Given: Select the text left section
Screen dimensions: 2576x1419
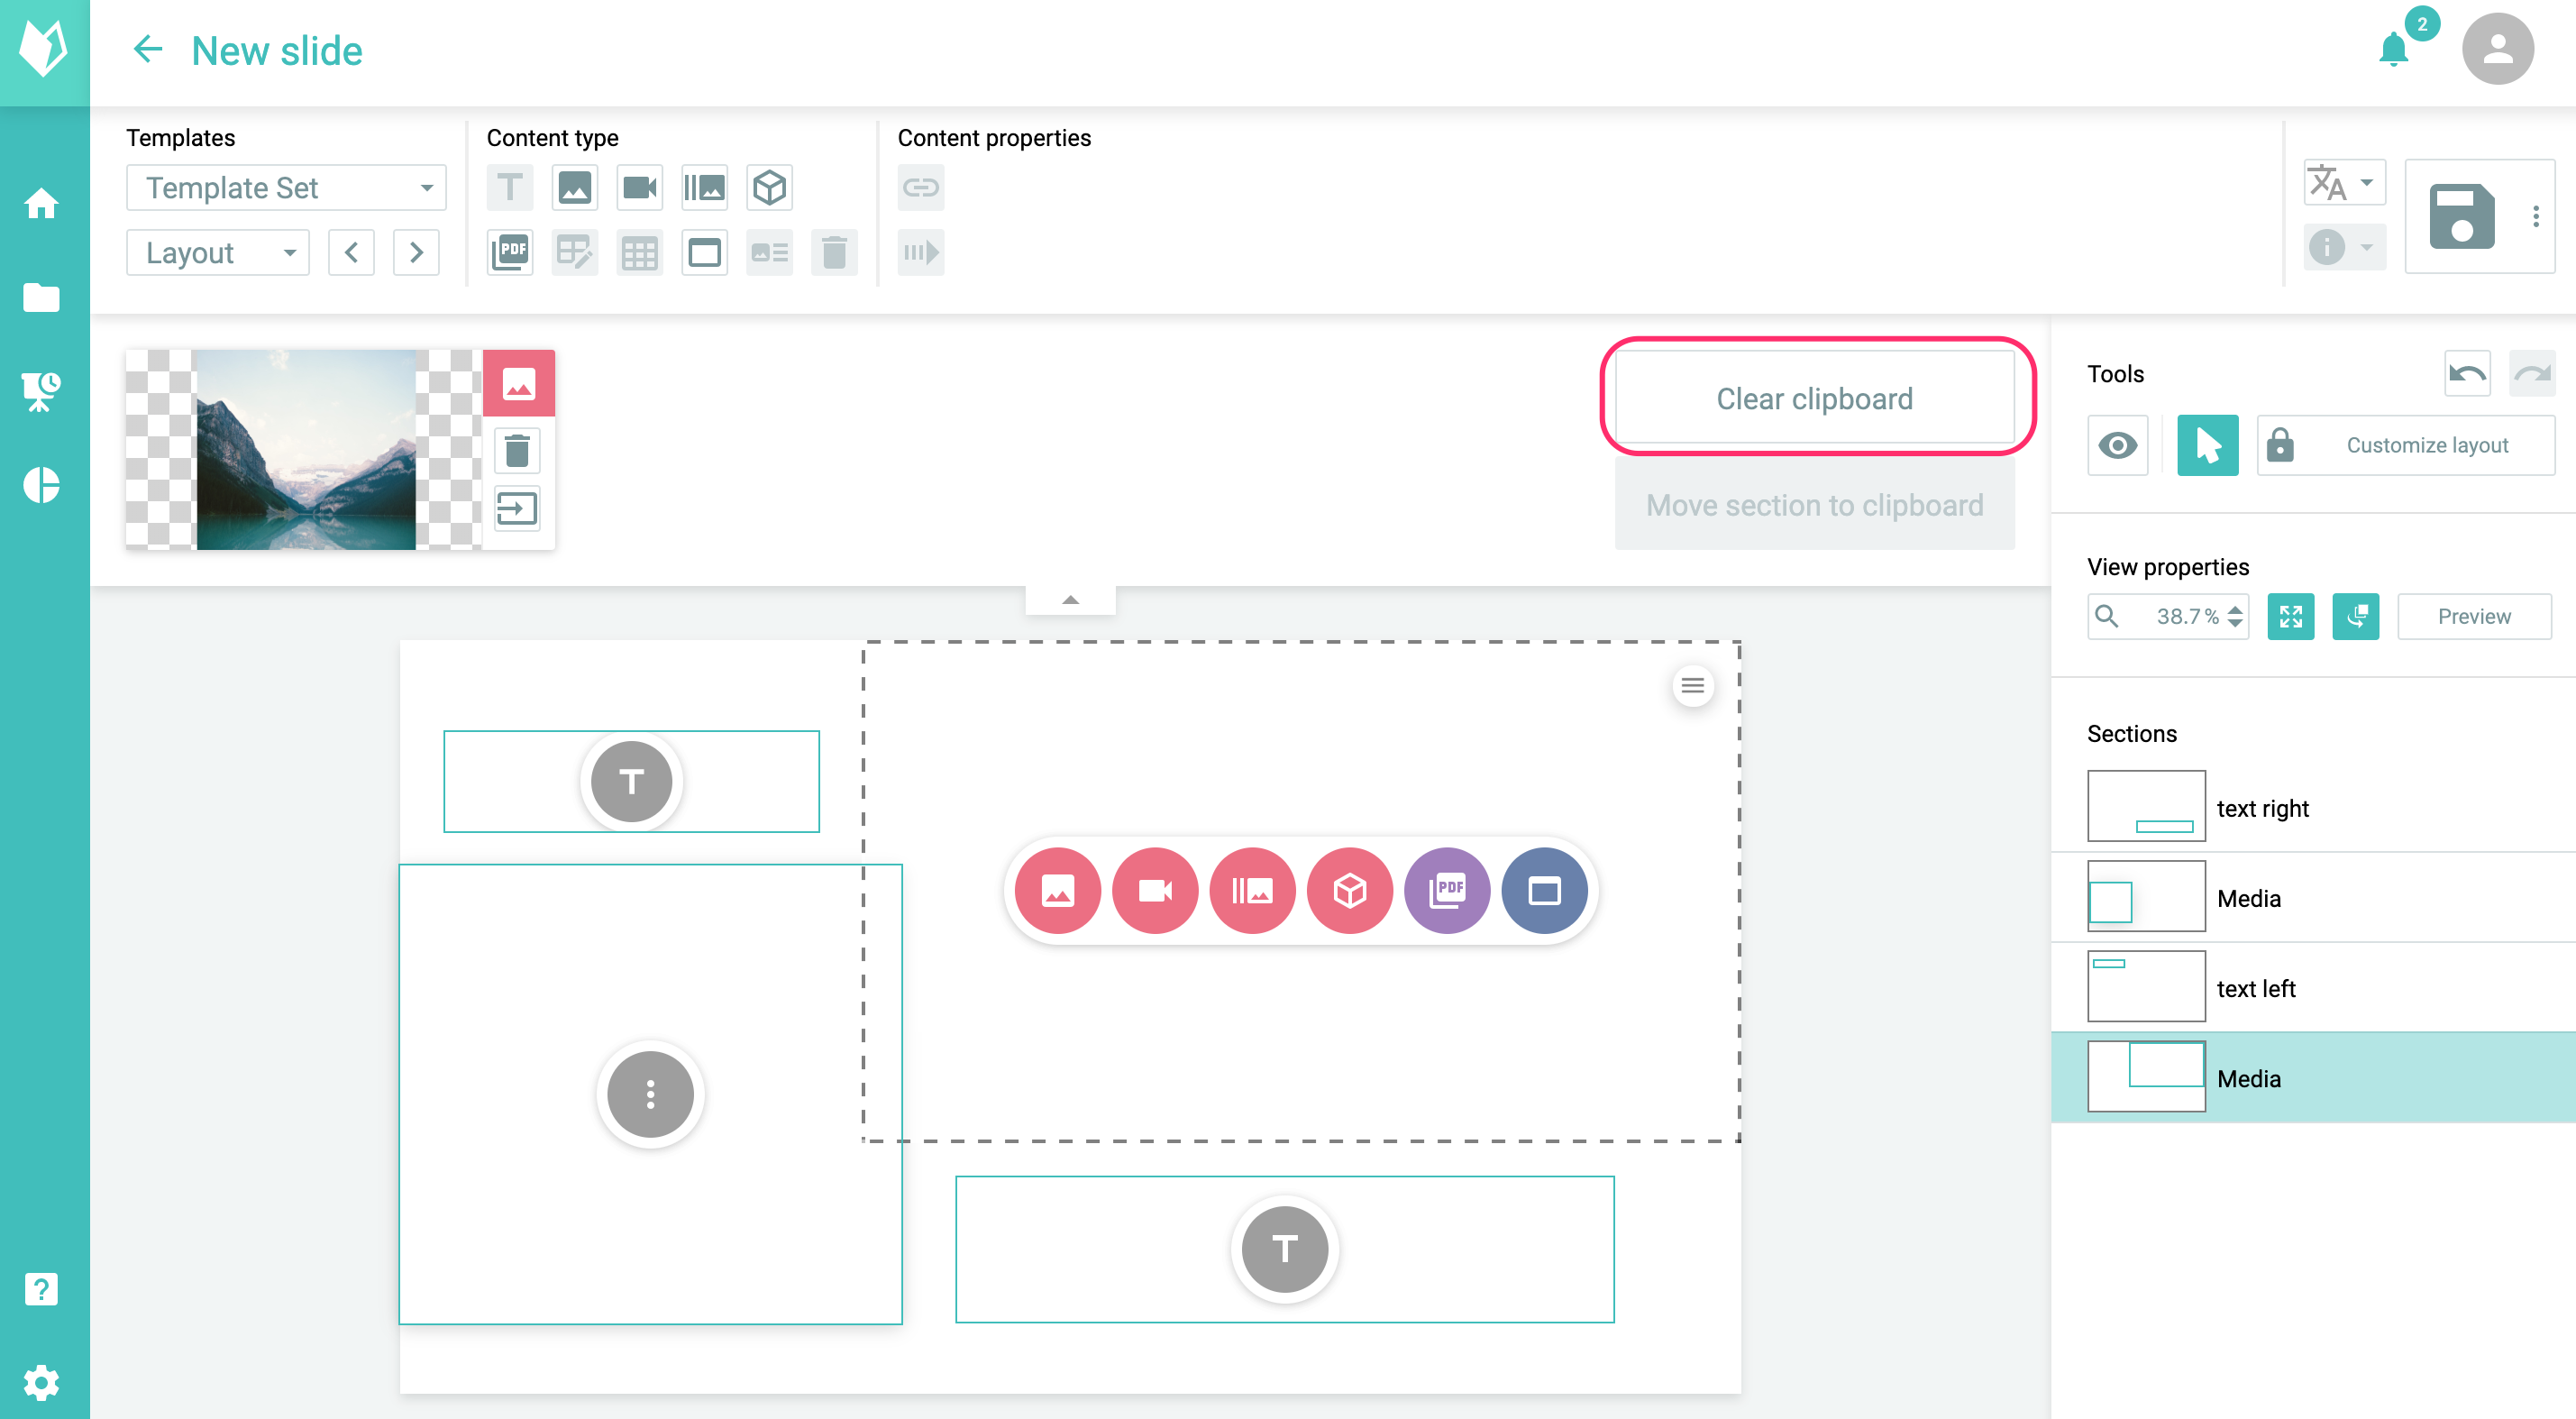Looking at the screenshot, I should pyautogui.click(x=2314, y=987).
